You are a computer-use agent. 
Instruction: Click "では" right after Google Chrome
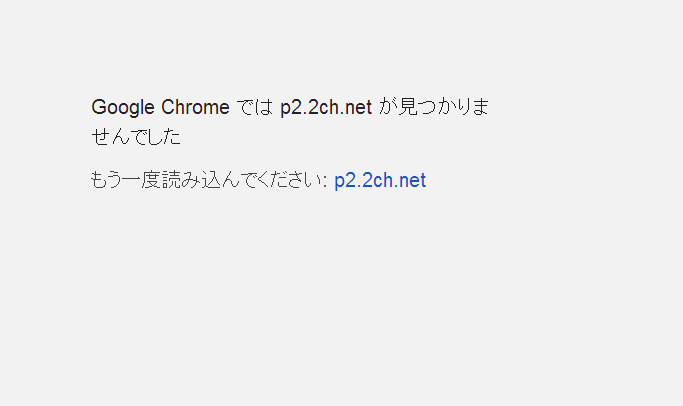[x=255, y=108]
